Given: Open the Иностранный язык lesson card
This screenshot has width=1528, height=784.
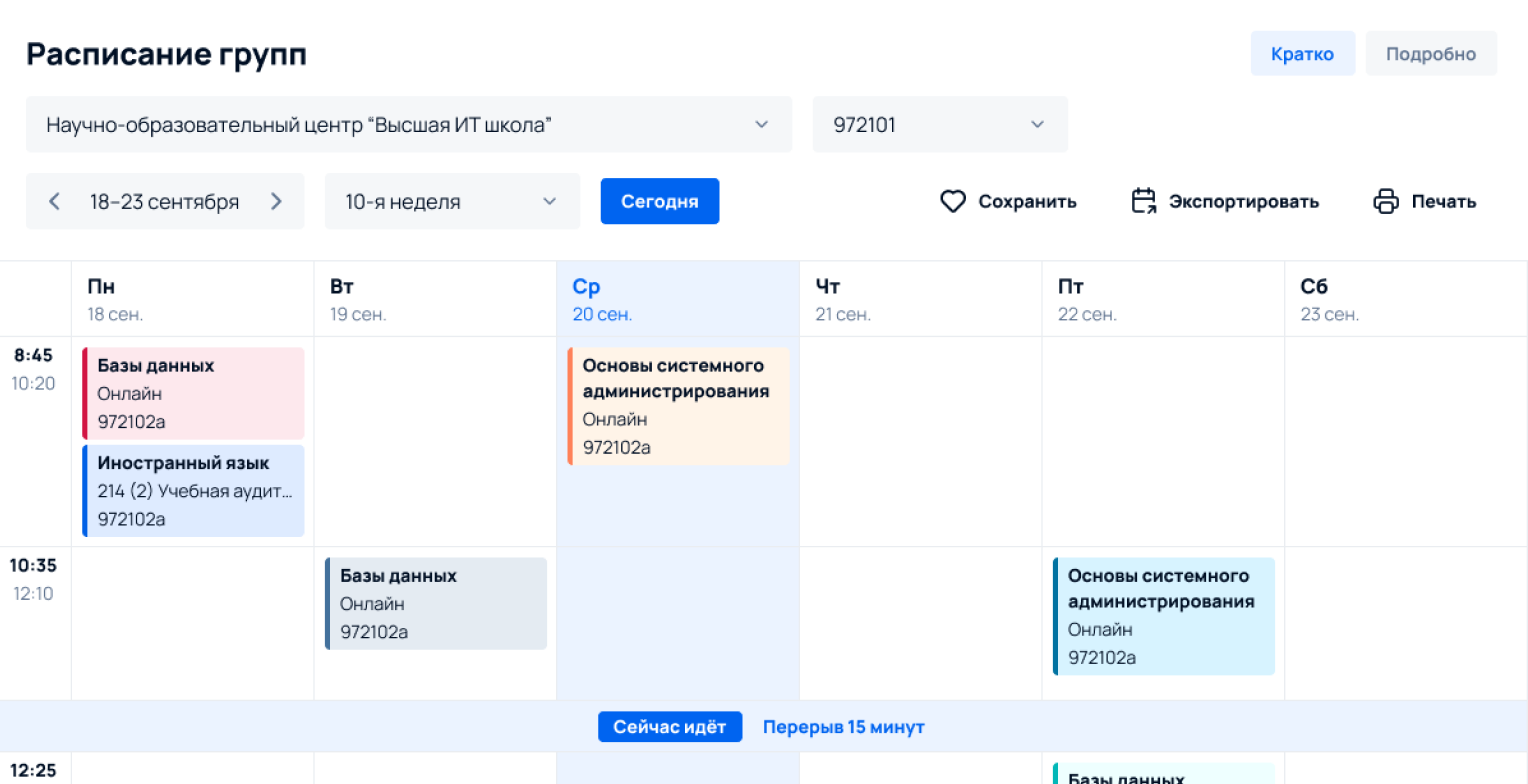Looking at the screenshot, I should (194, 491).
